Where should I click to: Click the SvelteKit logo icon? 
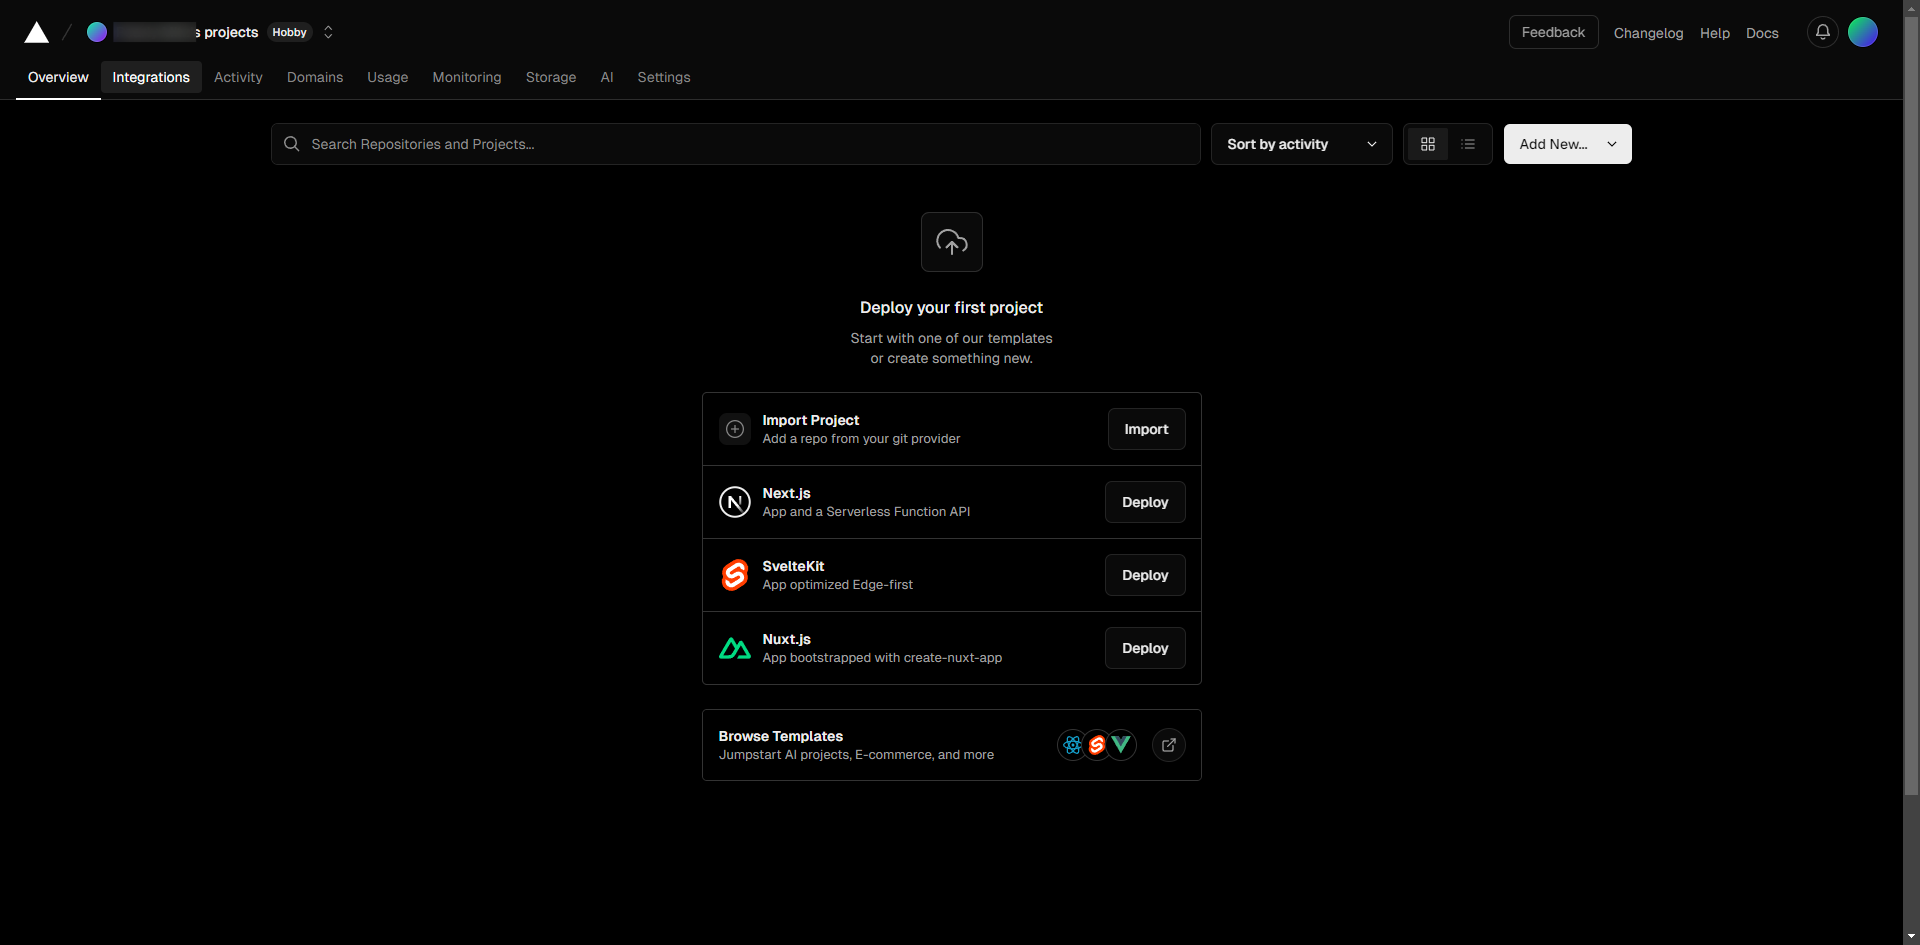click(735, 575)
